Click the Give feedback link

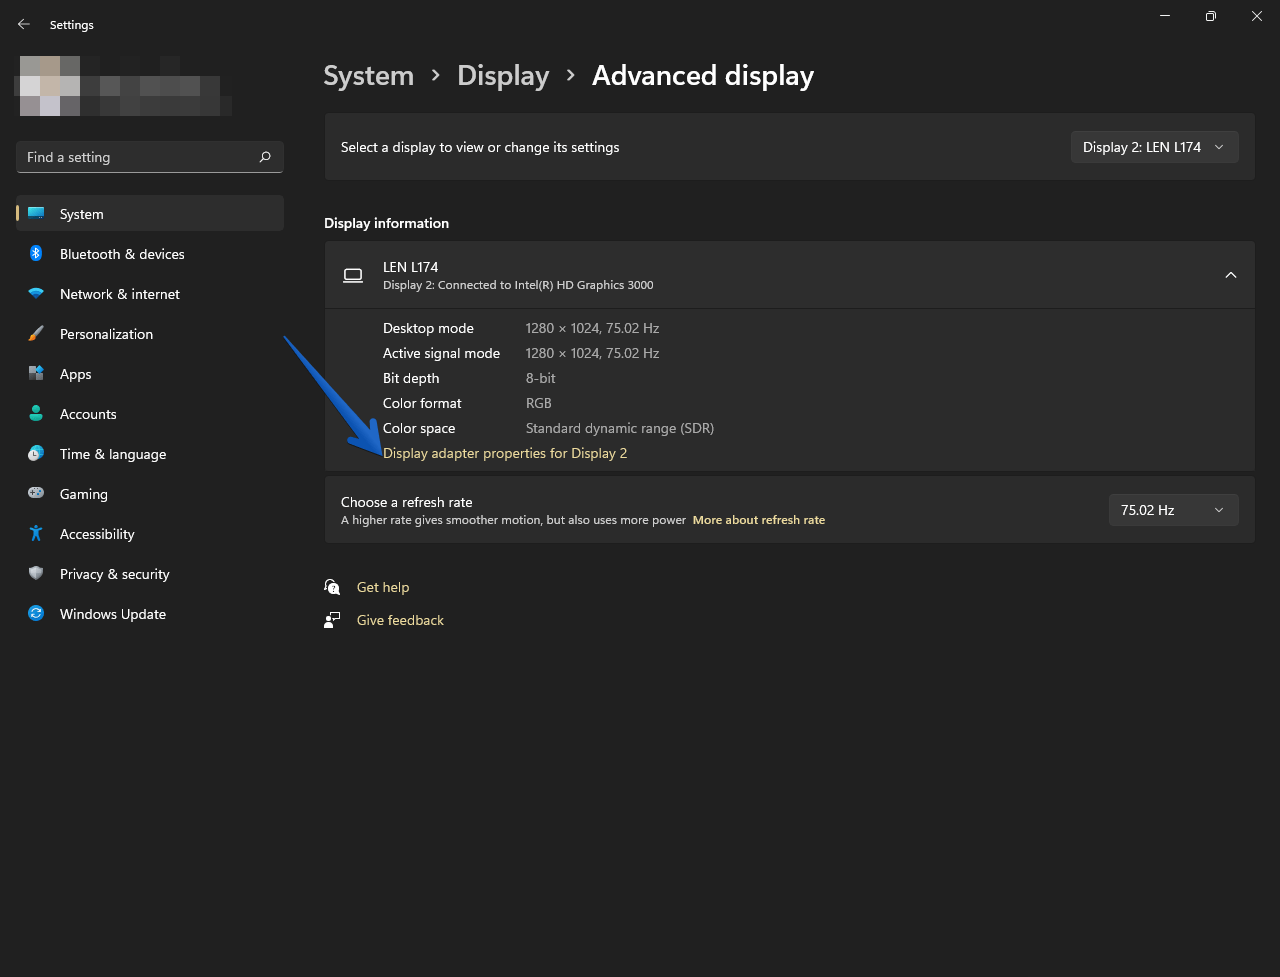(x=400, y=620)
